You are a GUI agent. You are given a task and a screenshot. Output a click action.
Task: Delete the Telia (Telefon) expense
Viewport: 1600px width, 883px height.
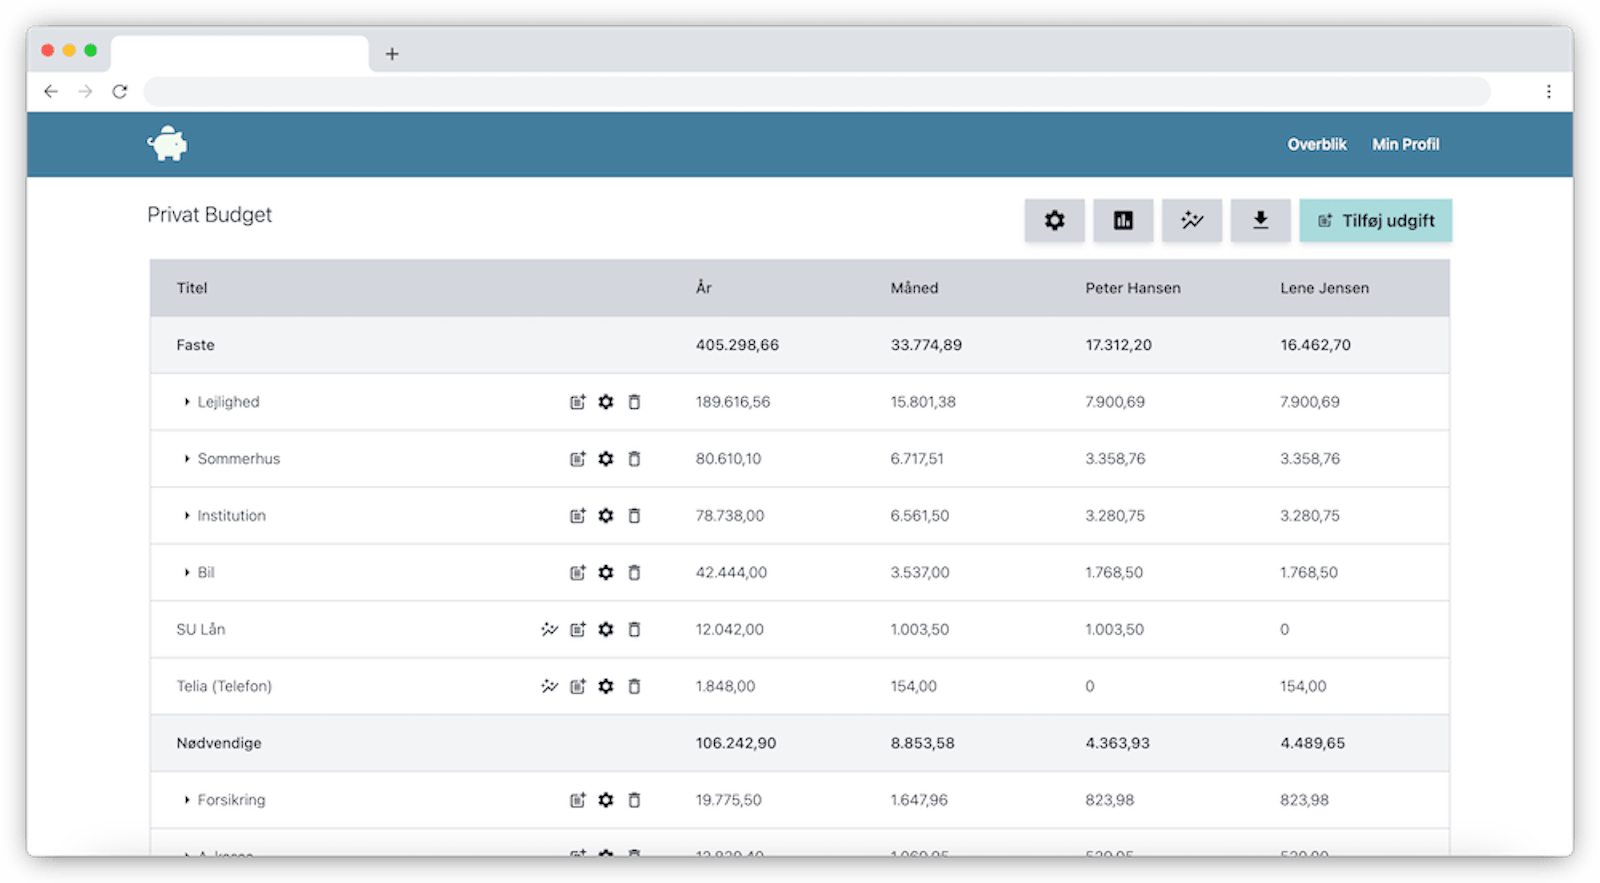click(634, 687)
